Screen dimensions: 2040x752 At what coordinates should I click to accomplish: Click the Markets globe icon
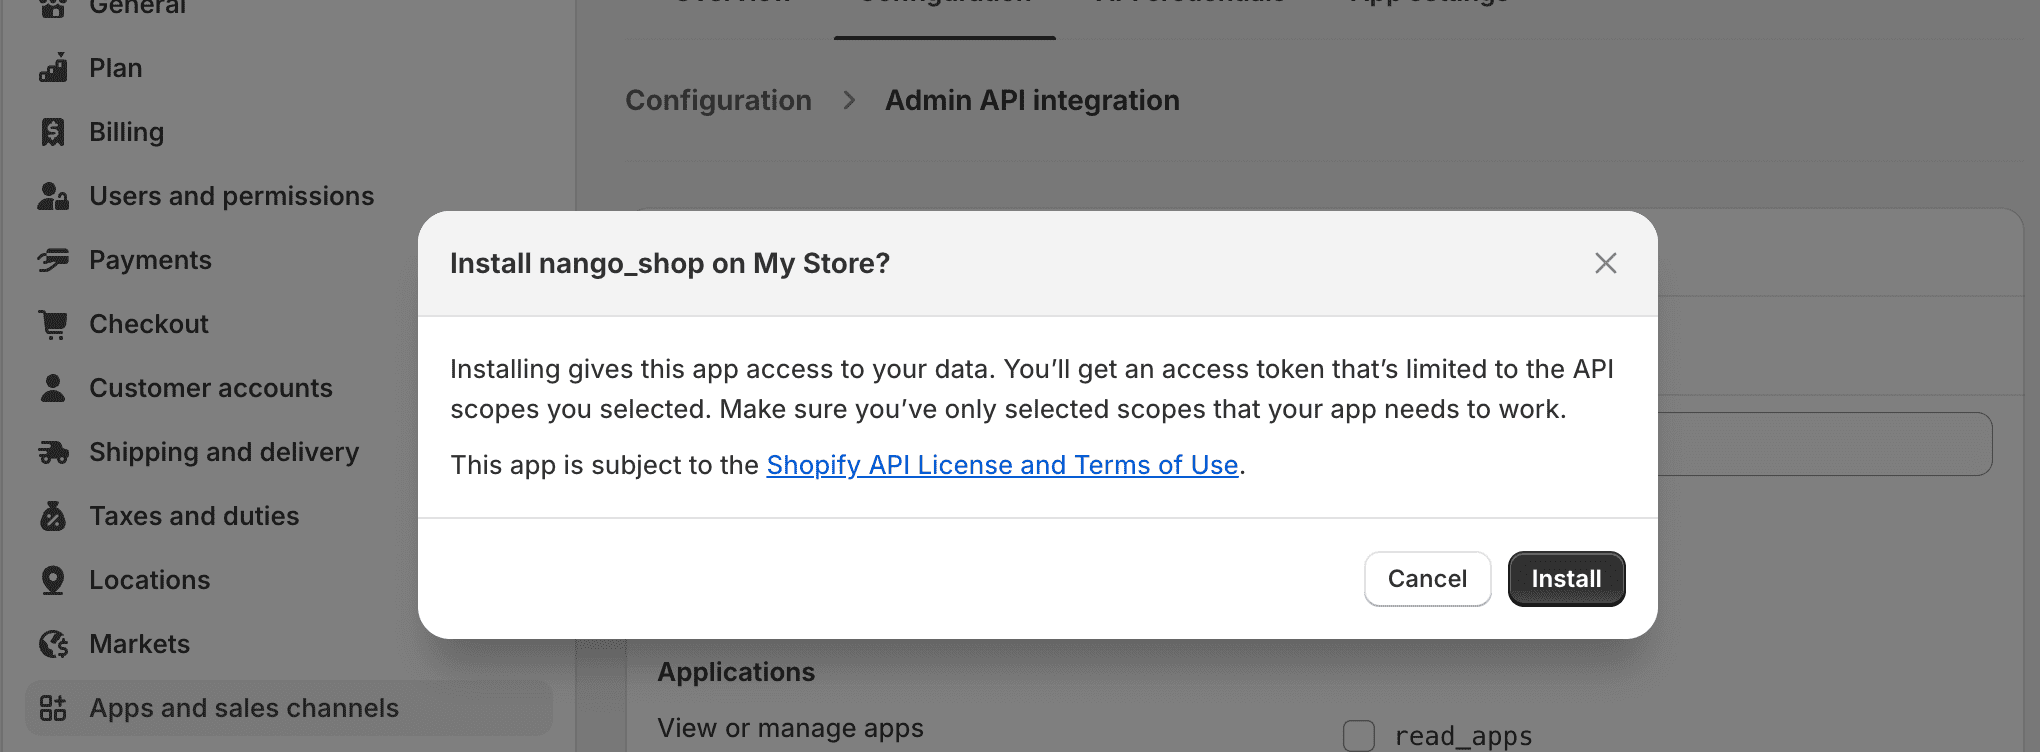coord(53,644)
